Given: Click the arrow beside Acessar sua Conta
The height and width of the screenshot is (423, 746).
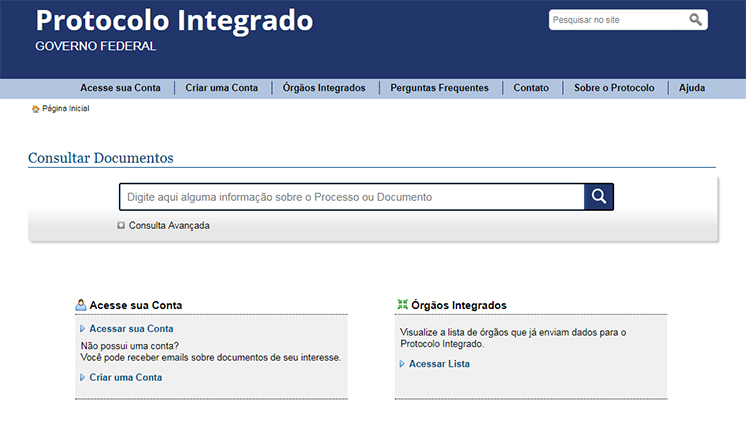Looking at the screenshot, I should point(82,328).
